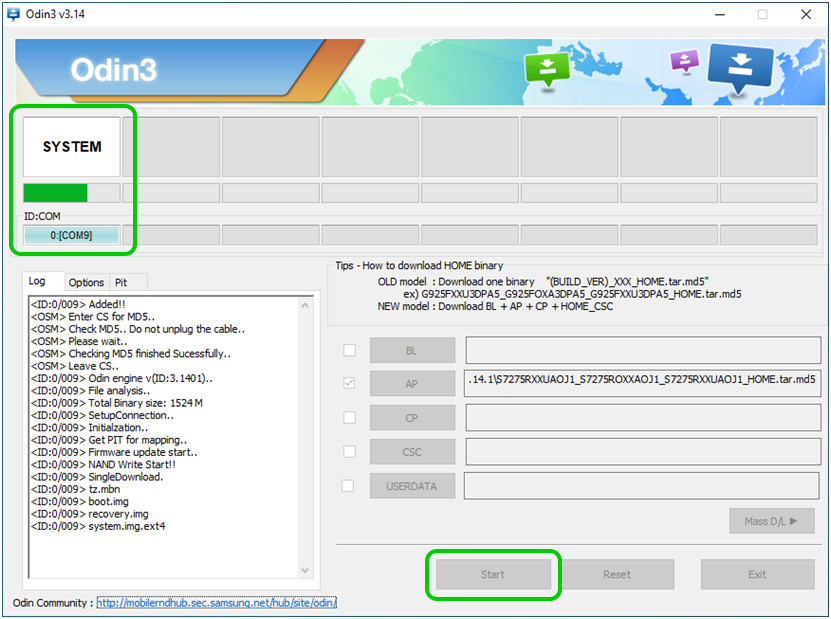Image resolution: width=831 pixels, height=619 pixels.
Task: Minimize the Odin3 window
Action: (716, 14)
